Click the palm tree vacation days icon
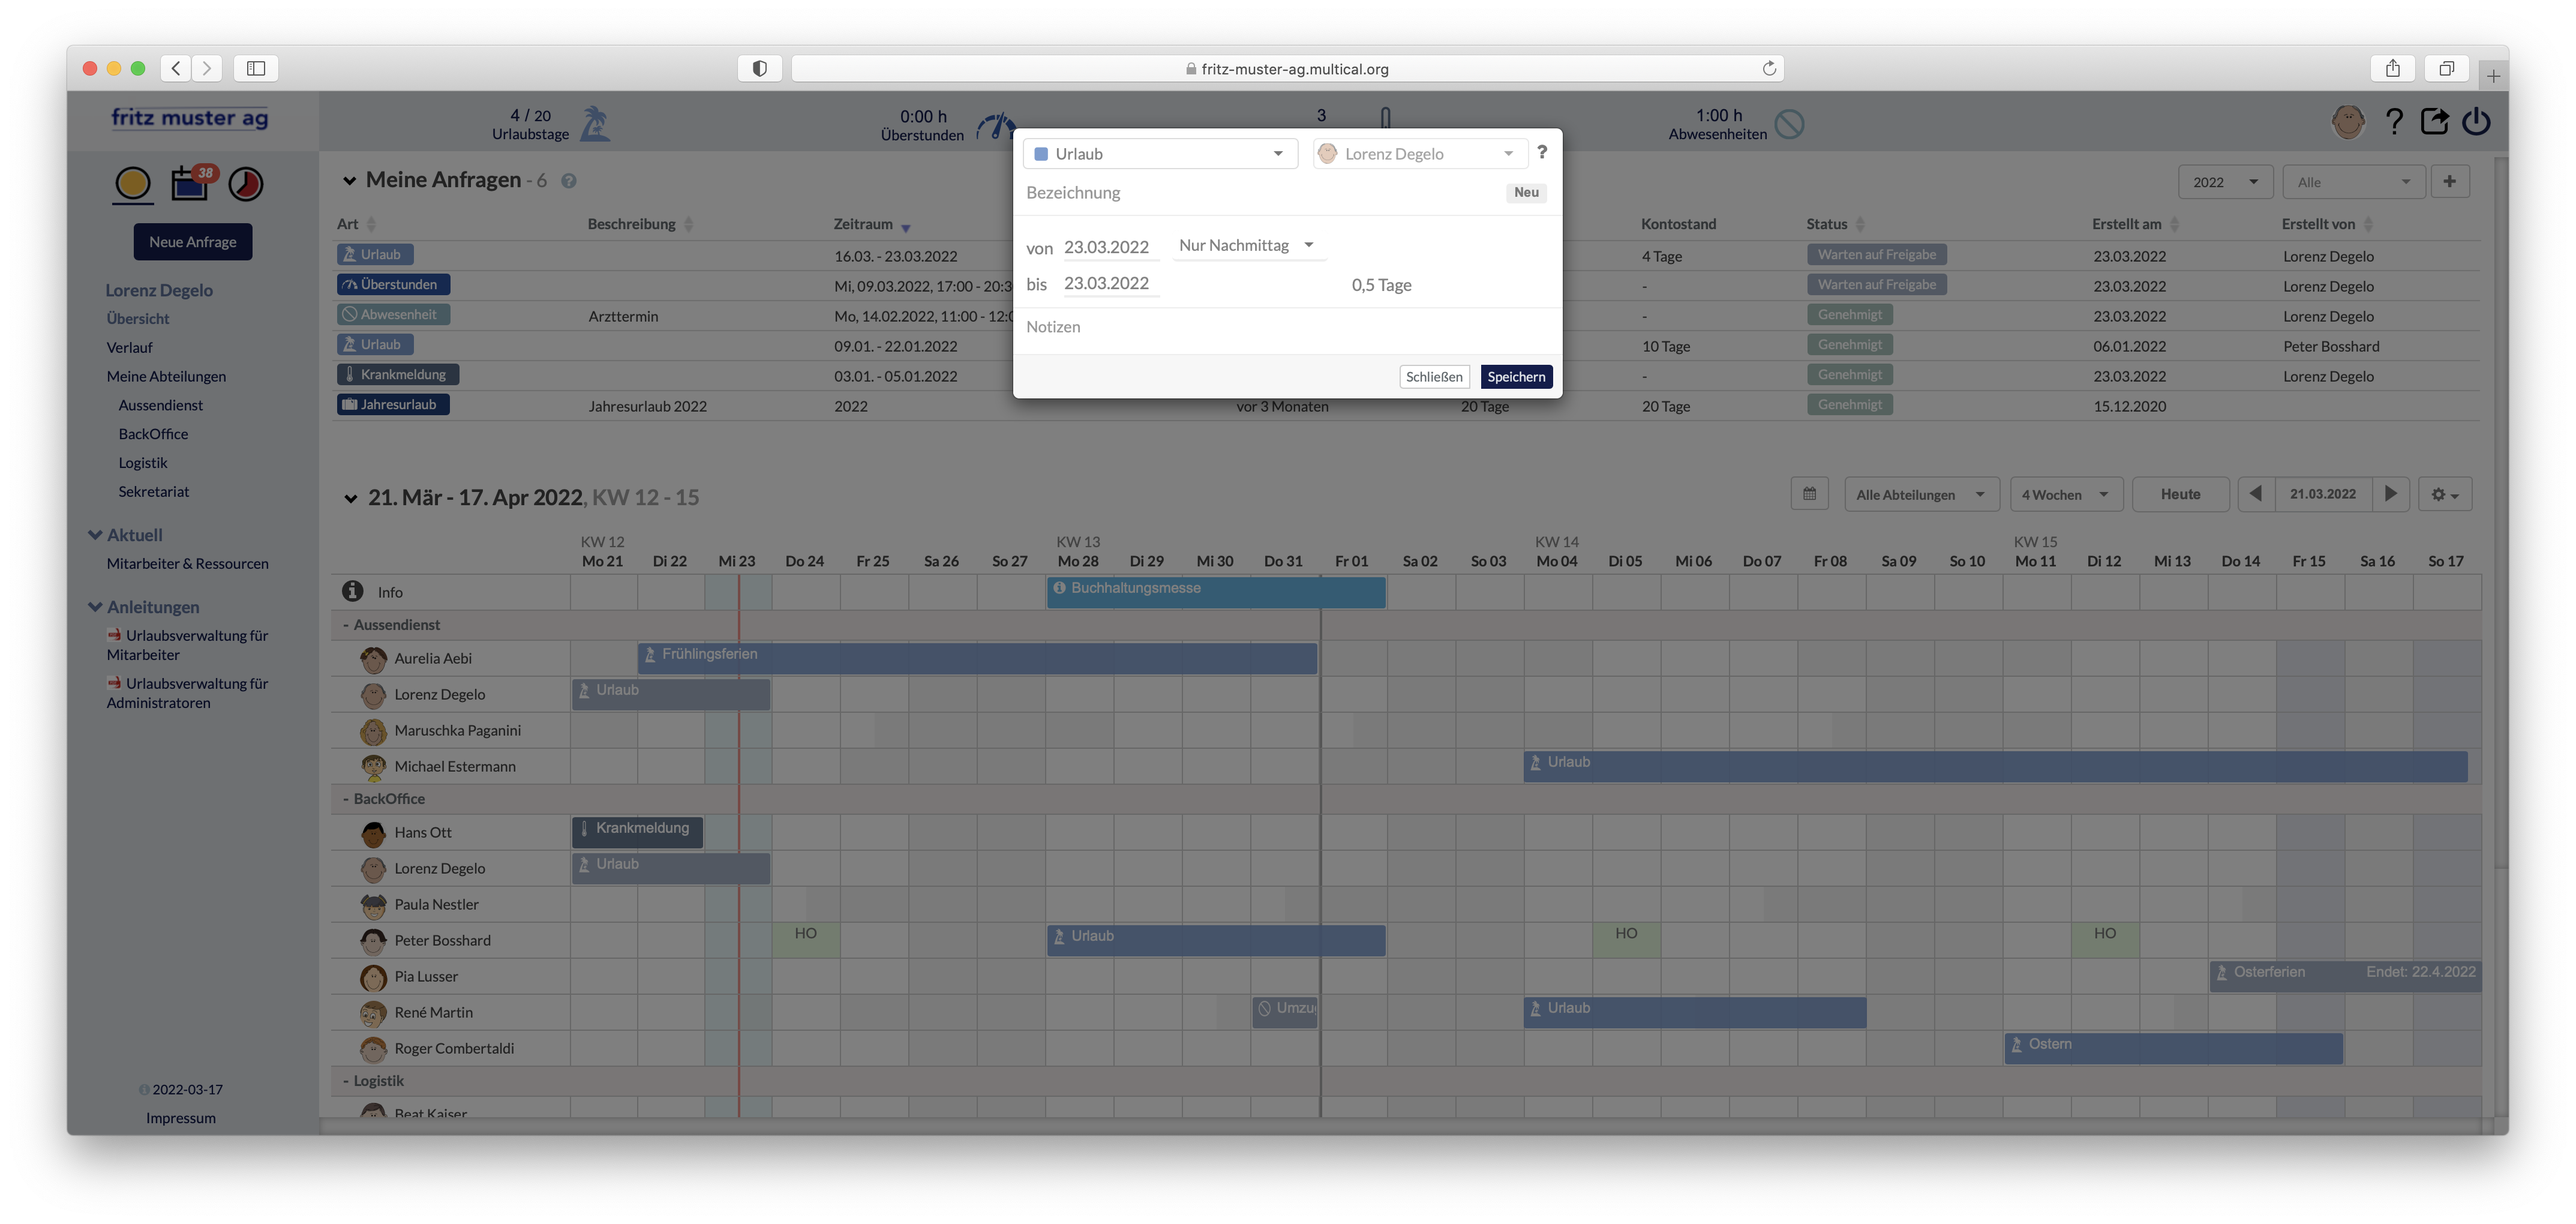Image resolution: width=2576 pixels, height=1224 pixels. tap(596, 124)
